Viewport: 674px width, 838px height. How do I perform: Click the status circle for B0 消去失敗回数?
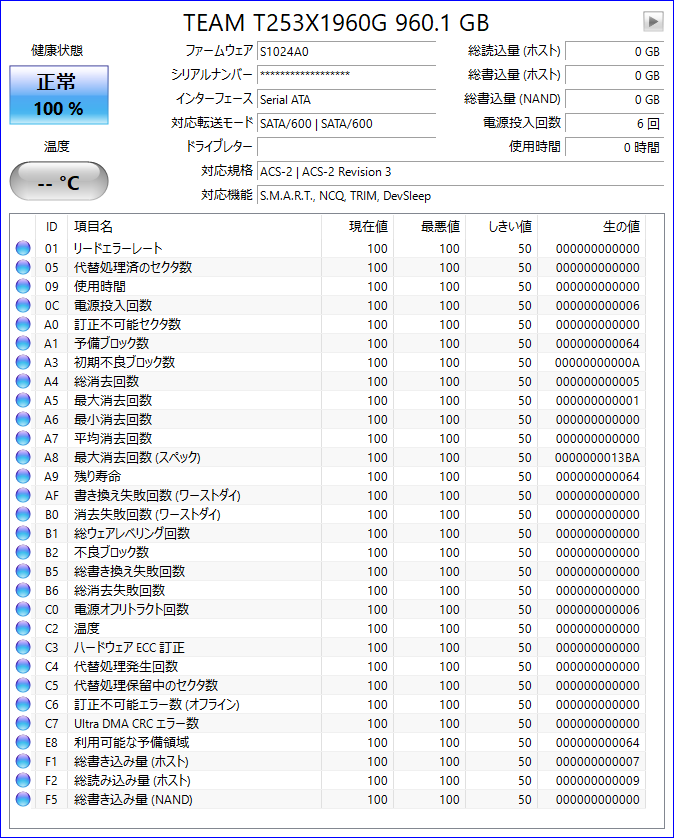(x=23, y=514)
